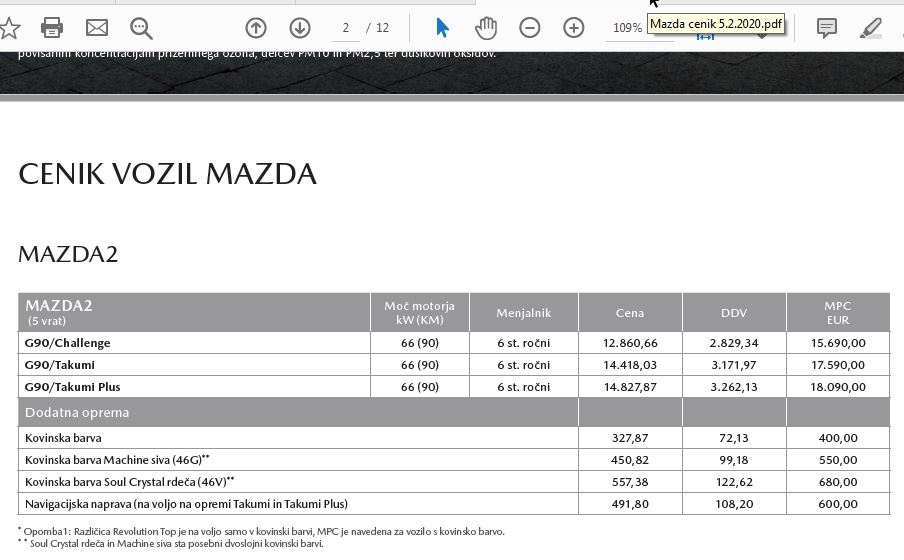Print the document with printer icon

52,28
